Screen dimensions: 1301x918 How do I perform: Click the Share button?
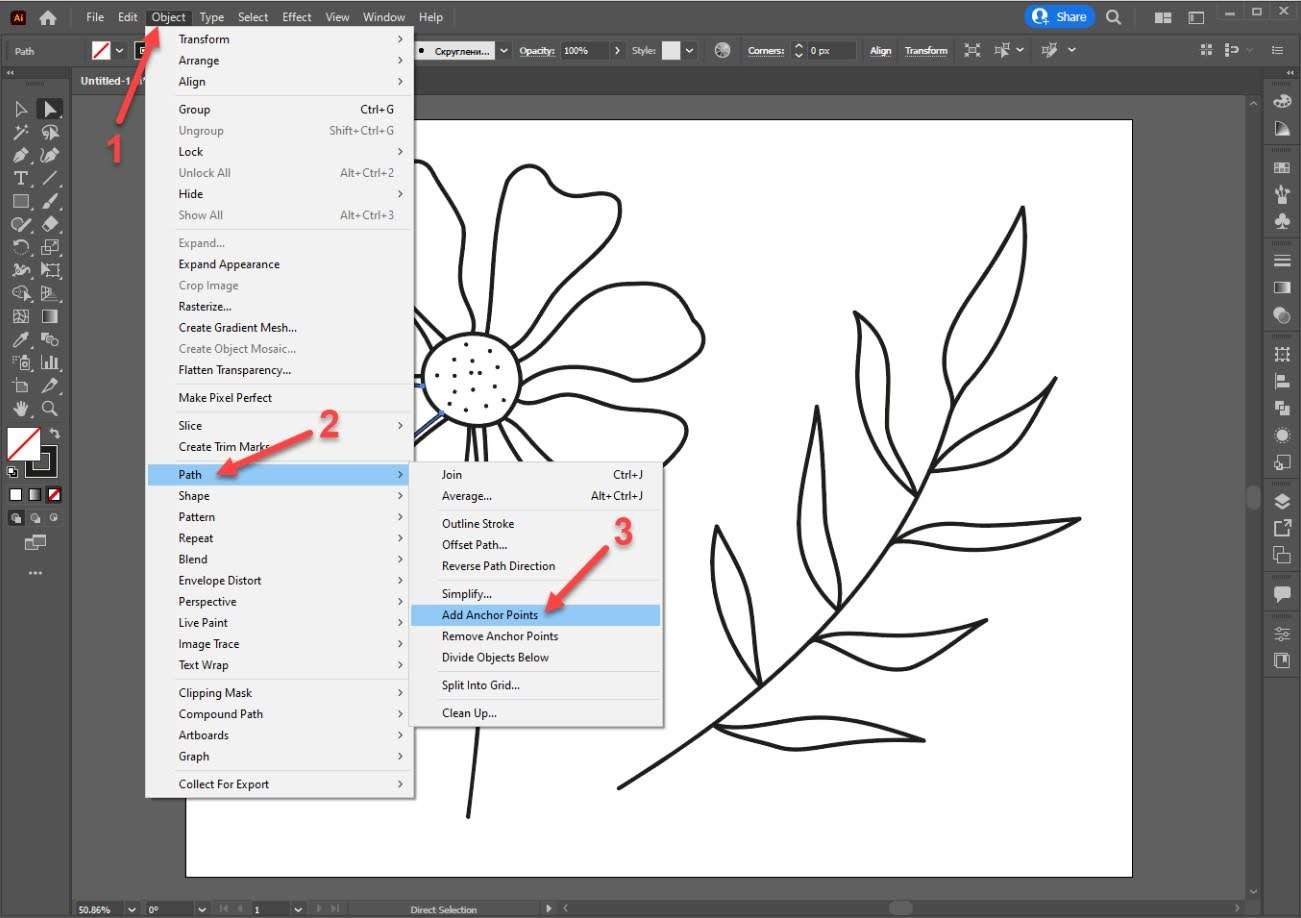point(1060,16)
